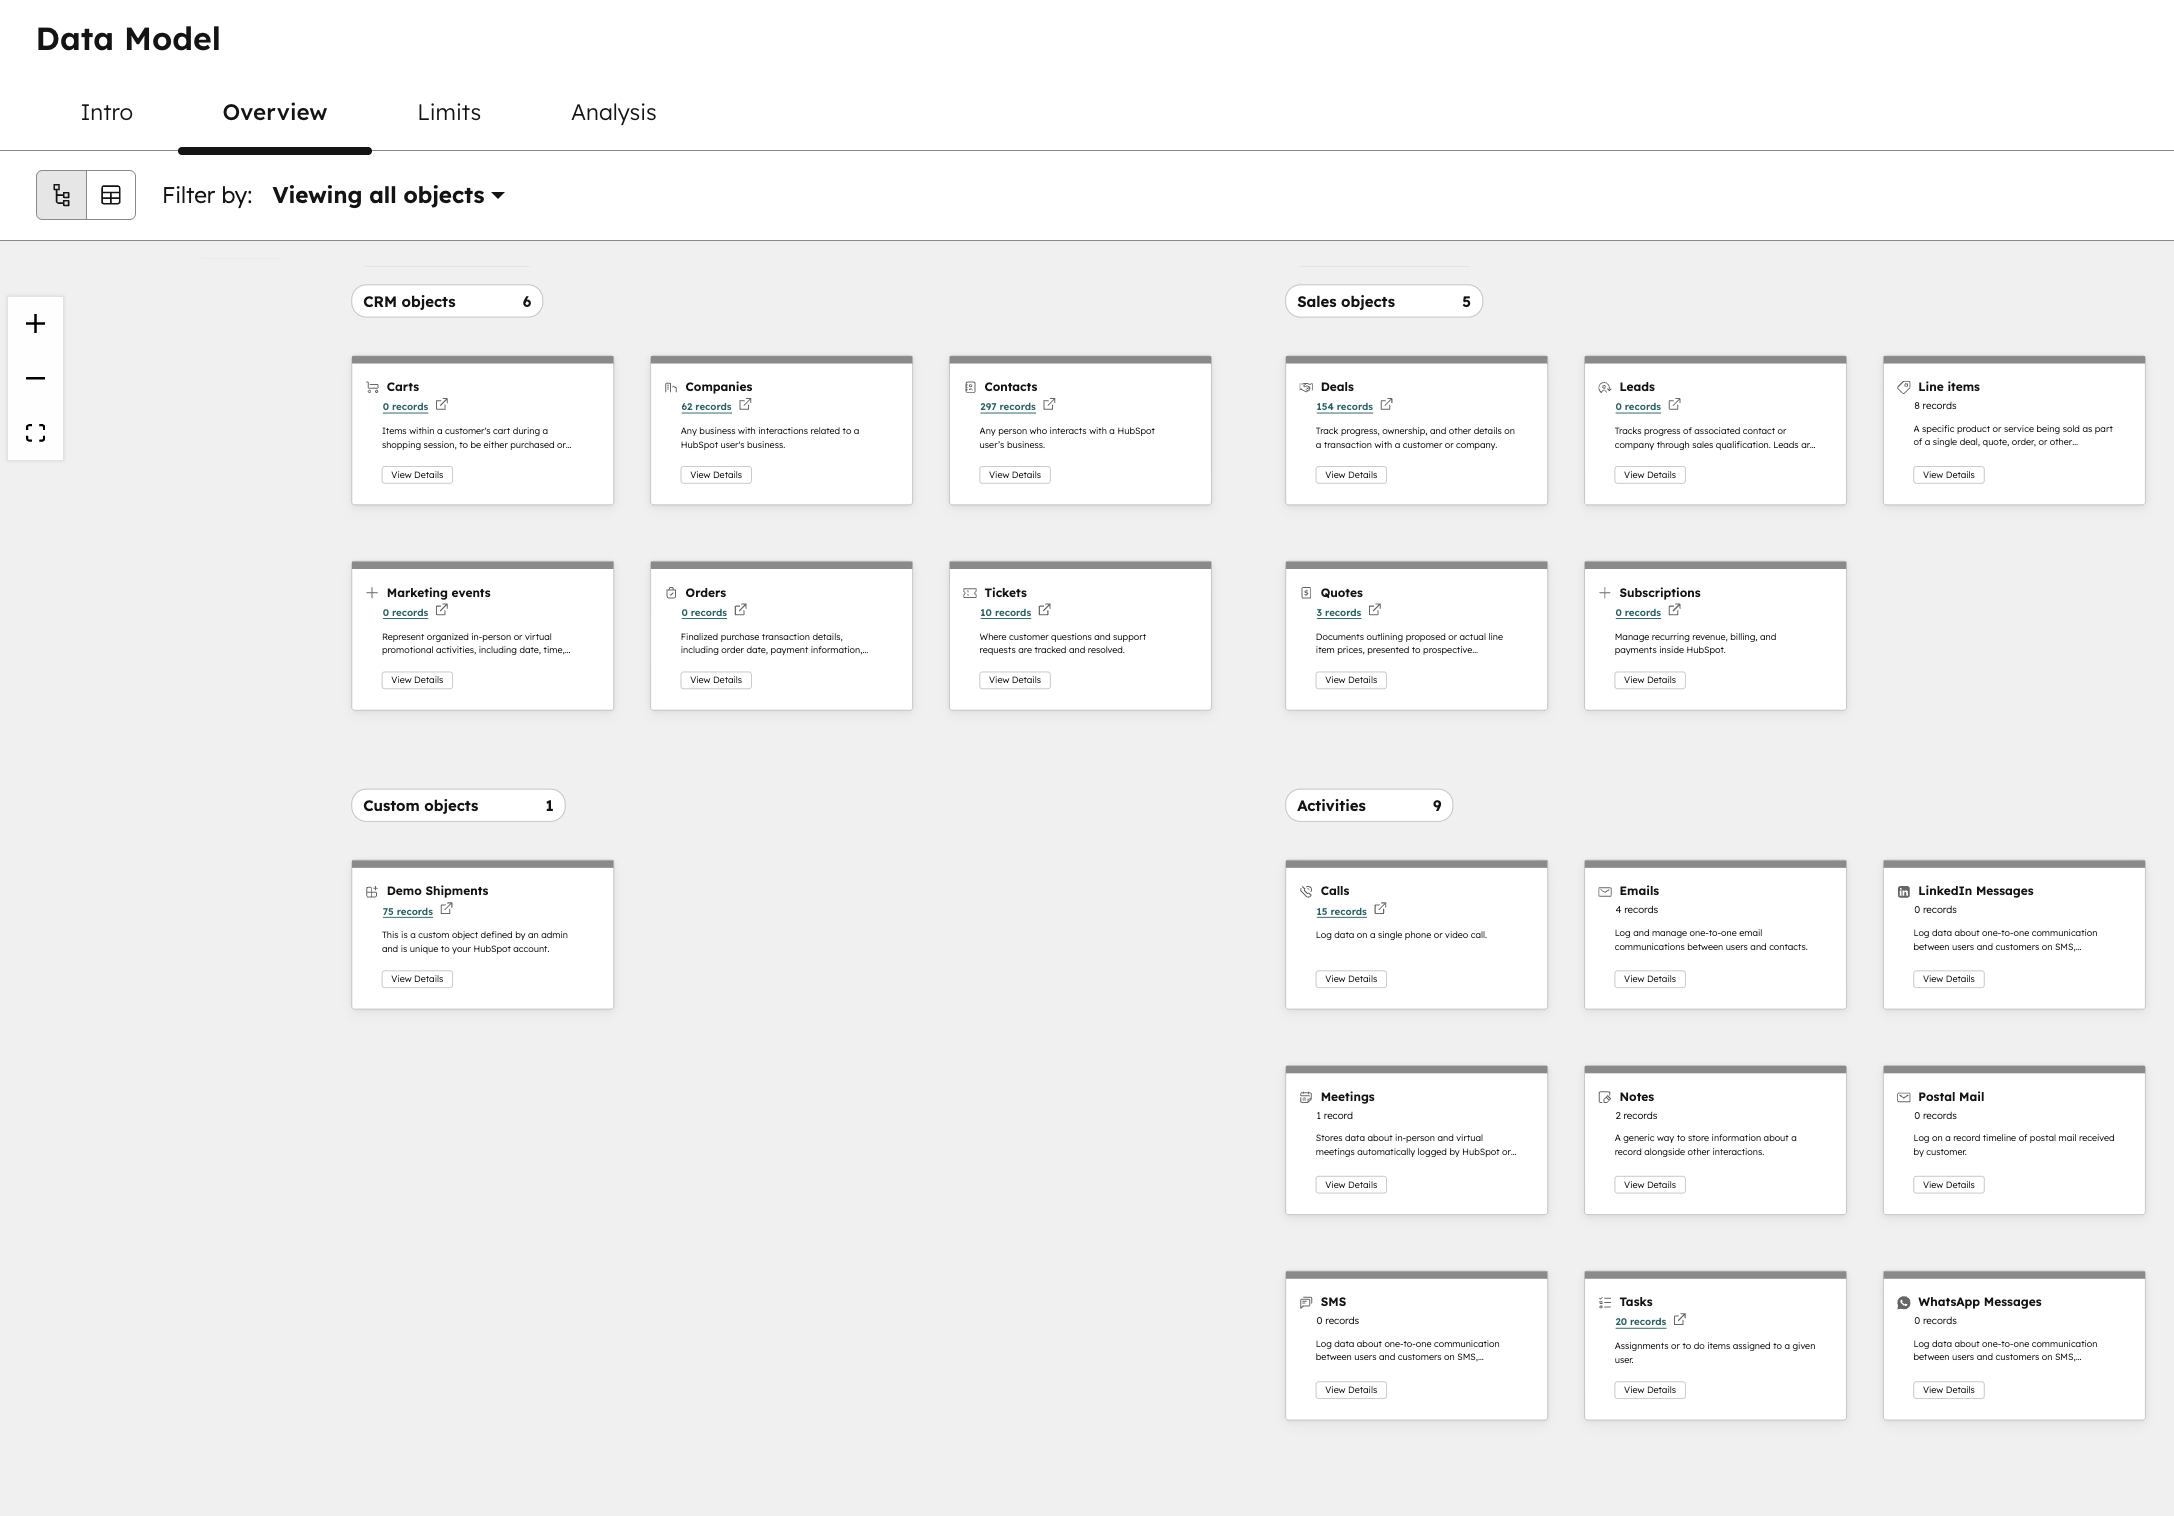Image resolution: width=2174 pixels, height=1516 pixels.
Task: Click View Details on Calls card
Action: tap(1350, 979)
